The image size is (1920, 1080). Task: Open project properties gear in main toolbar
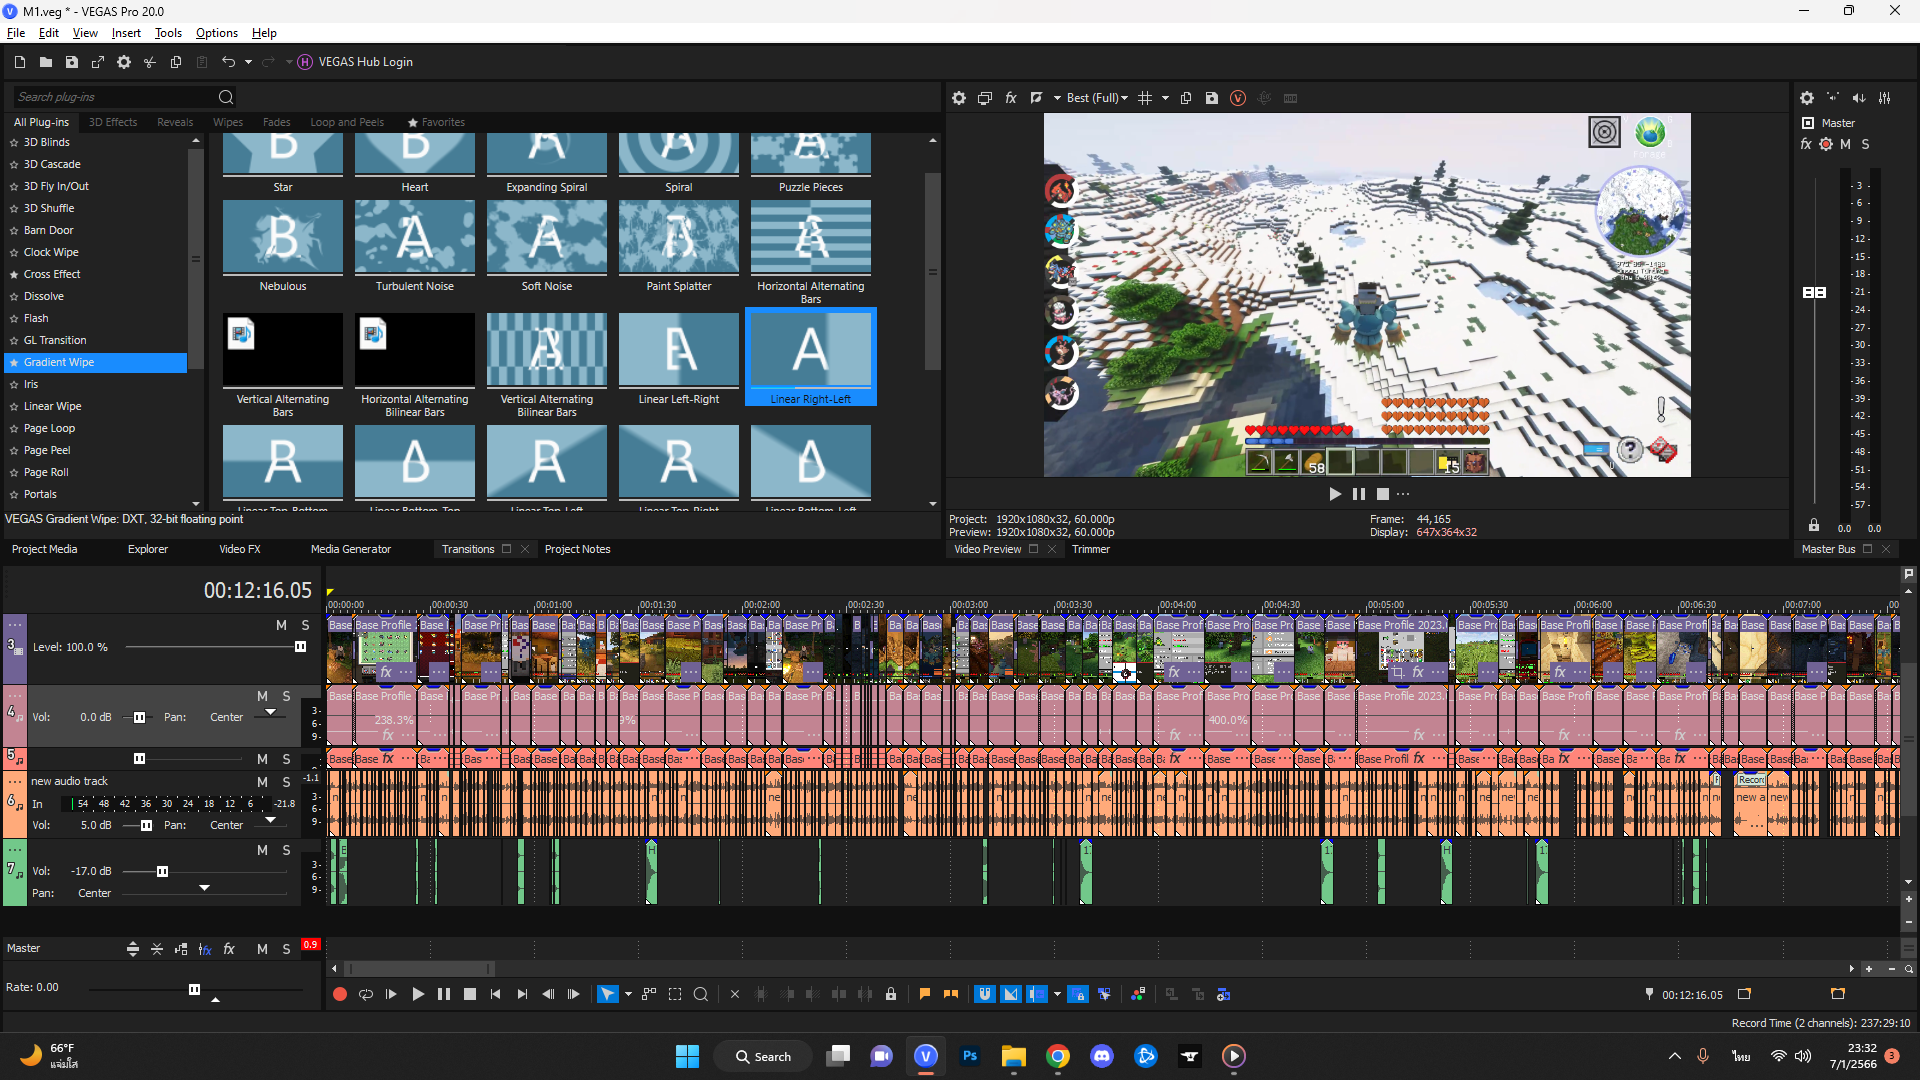point(124,62)
